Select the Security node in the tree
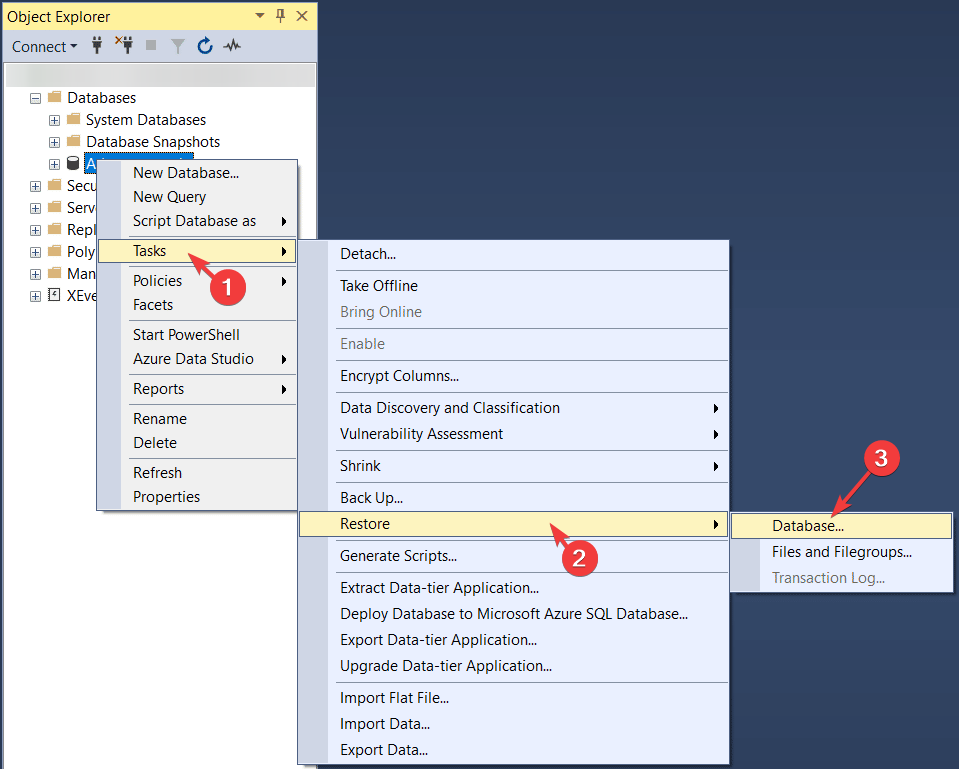Image resolution: width=959 pixels, height=769 pixels. point(80,185)
